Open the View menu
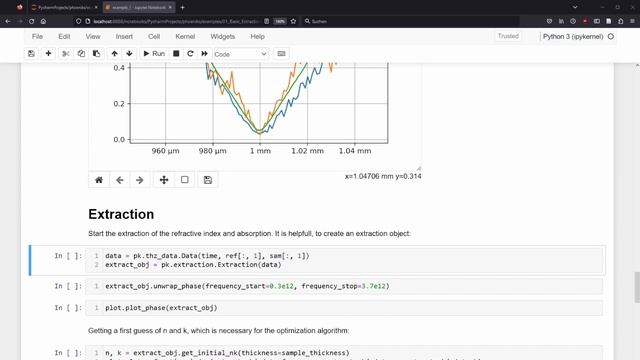The height and width of the screenshot is (360, 640). [x=93, y=36]
